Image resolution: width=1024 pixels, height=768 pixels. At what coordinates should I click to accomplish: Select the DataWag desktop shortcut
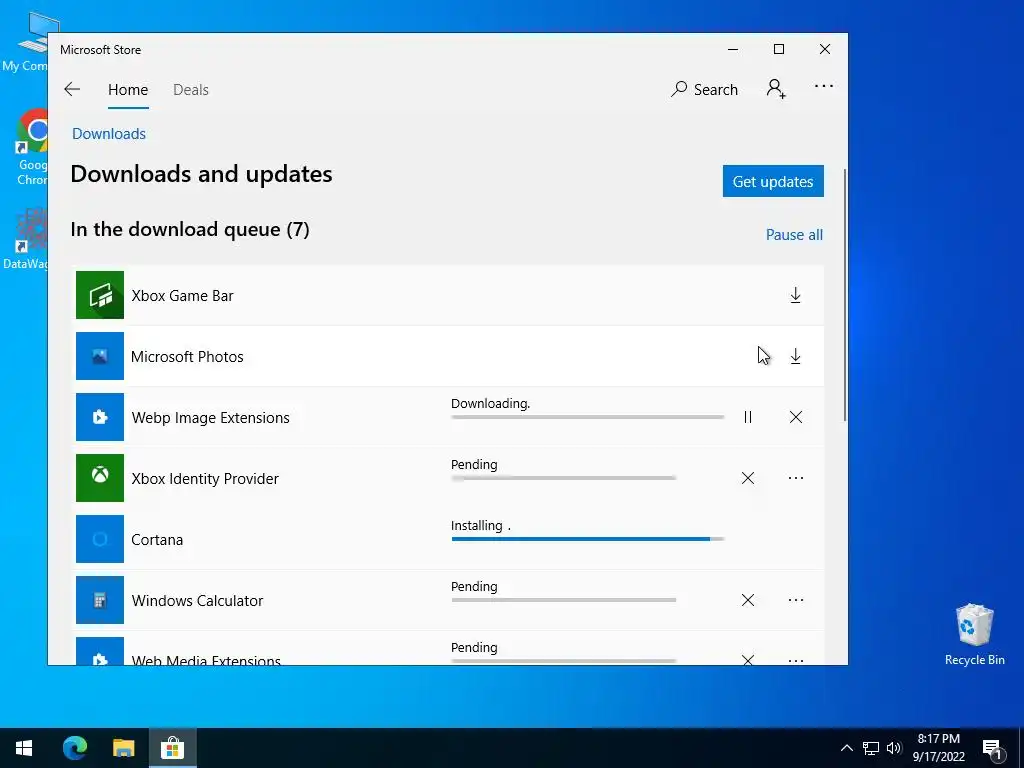tap(27, 239)
